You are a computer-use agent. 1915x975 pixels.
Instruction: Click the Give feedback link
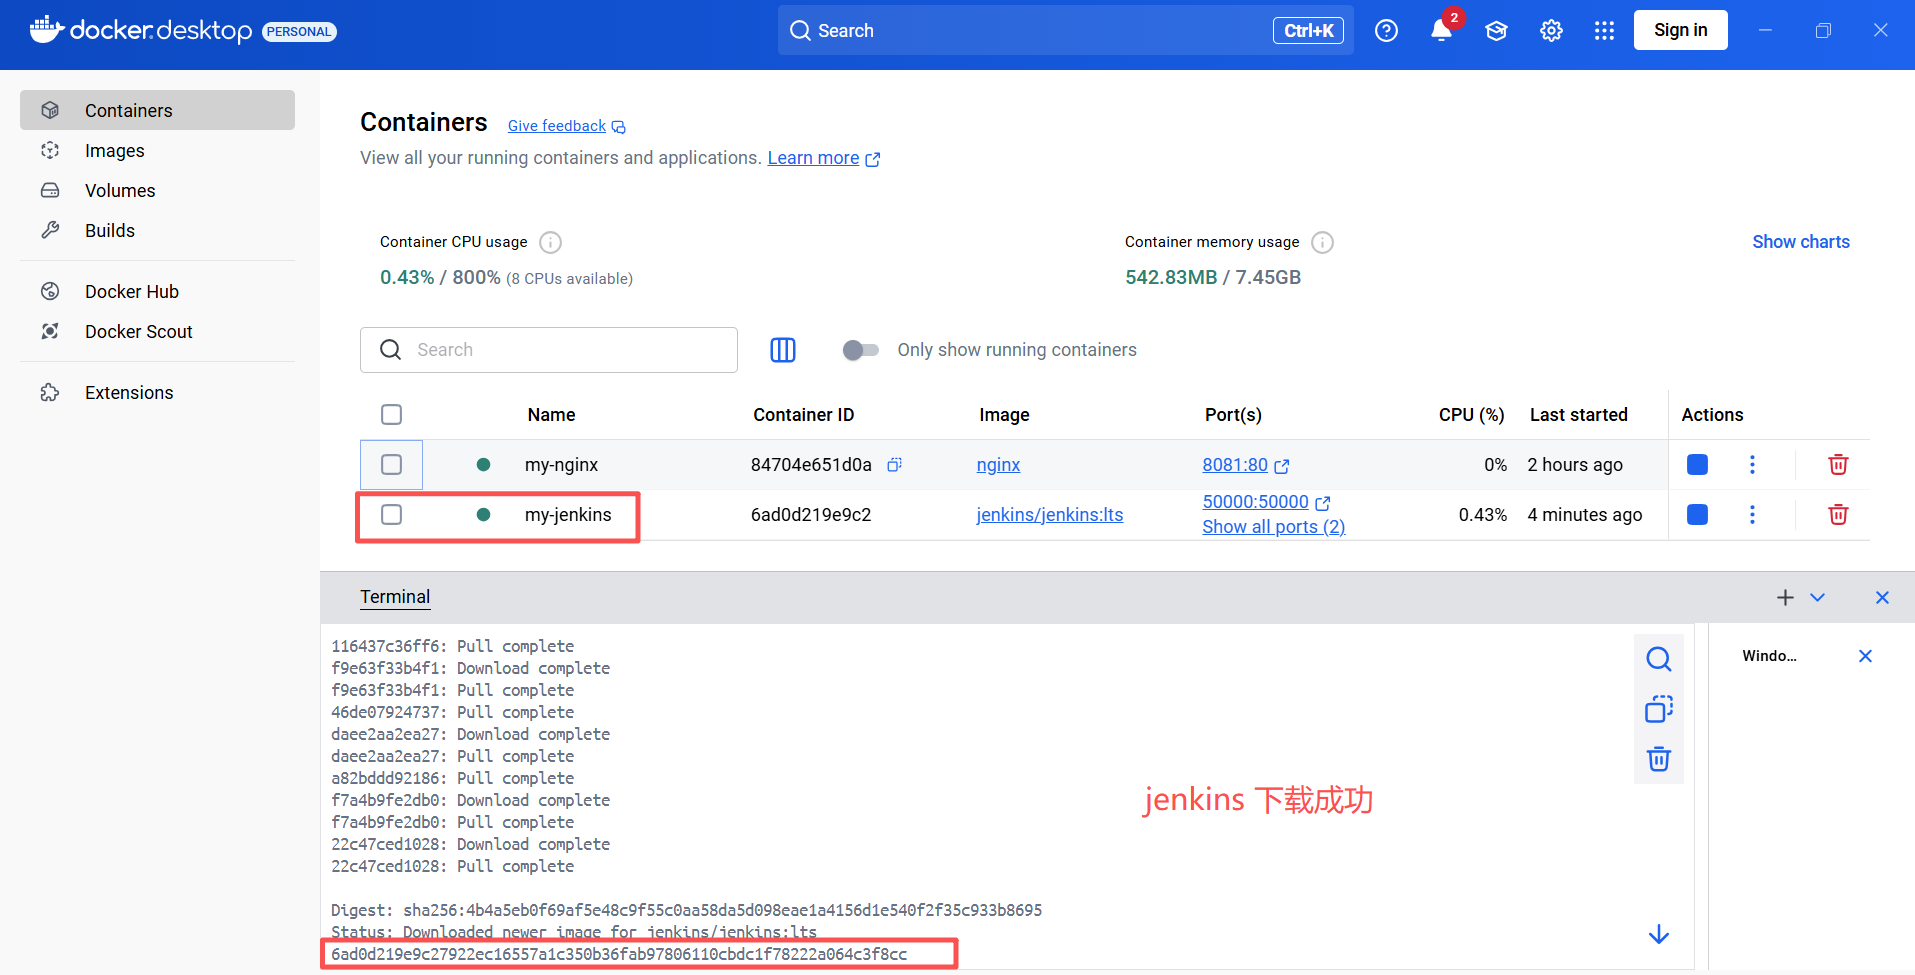(557, 126)
